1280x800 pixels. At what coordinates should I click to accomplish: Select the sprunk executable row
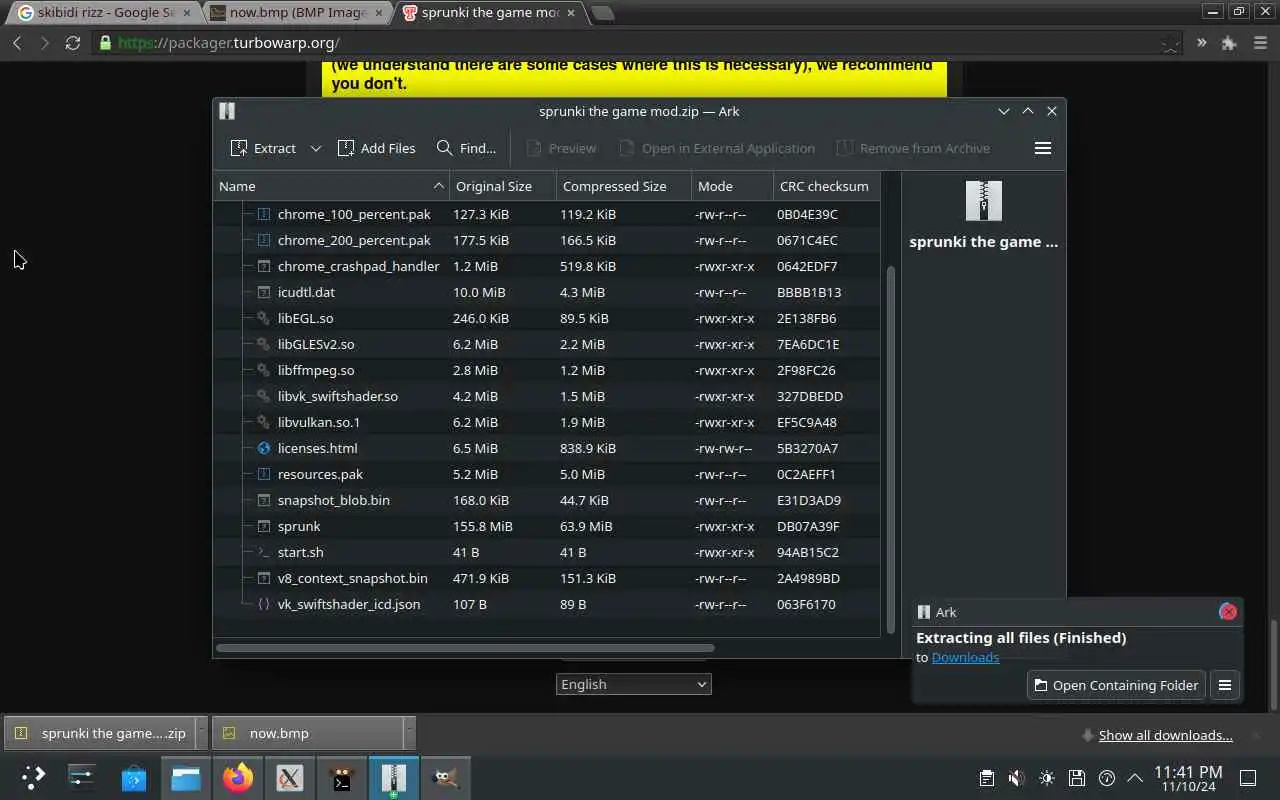click(547, 526)
